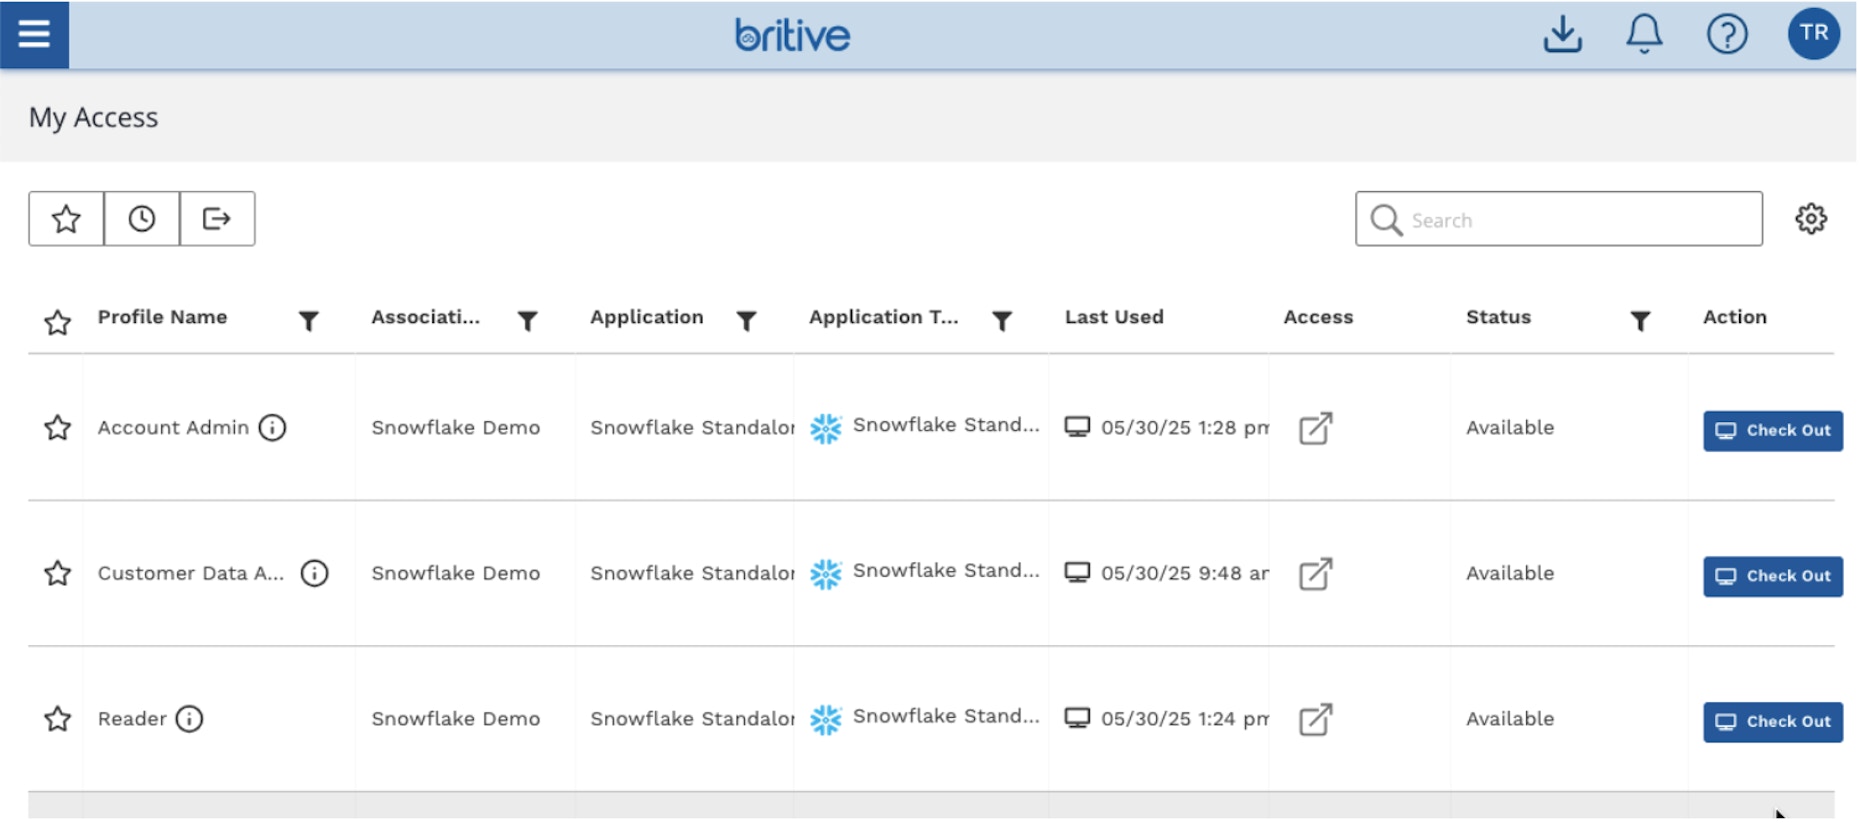Screen dimensions: 1860x827
Task: Check Out the Customer Data A... profile
Action: [1773, 576]
